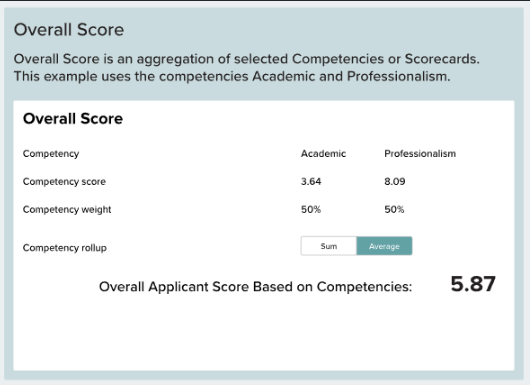Click the Academic score 3.64
The width and height of the screenshot is (530, 385).
pos(311,182)
